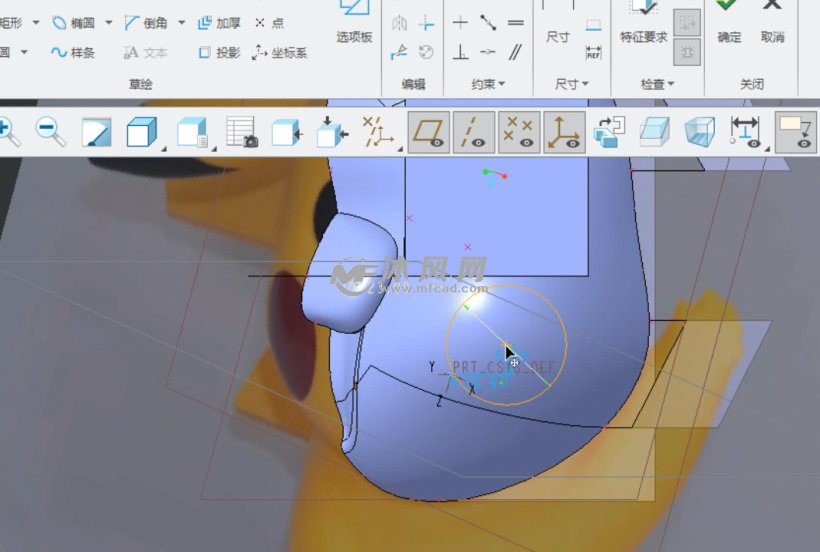Click the Rotate Resize icon in 编辑 group
Image resolution: width=820 pixels, height=552 pixels.
click(x=427, y=52)
